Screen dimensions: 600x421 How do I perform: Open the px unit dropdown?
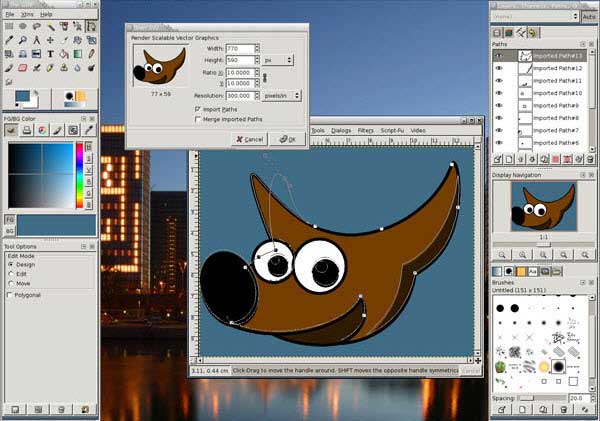(x=278, y=59)
